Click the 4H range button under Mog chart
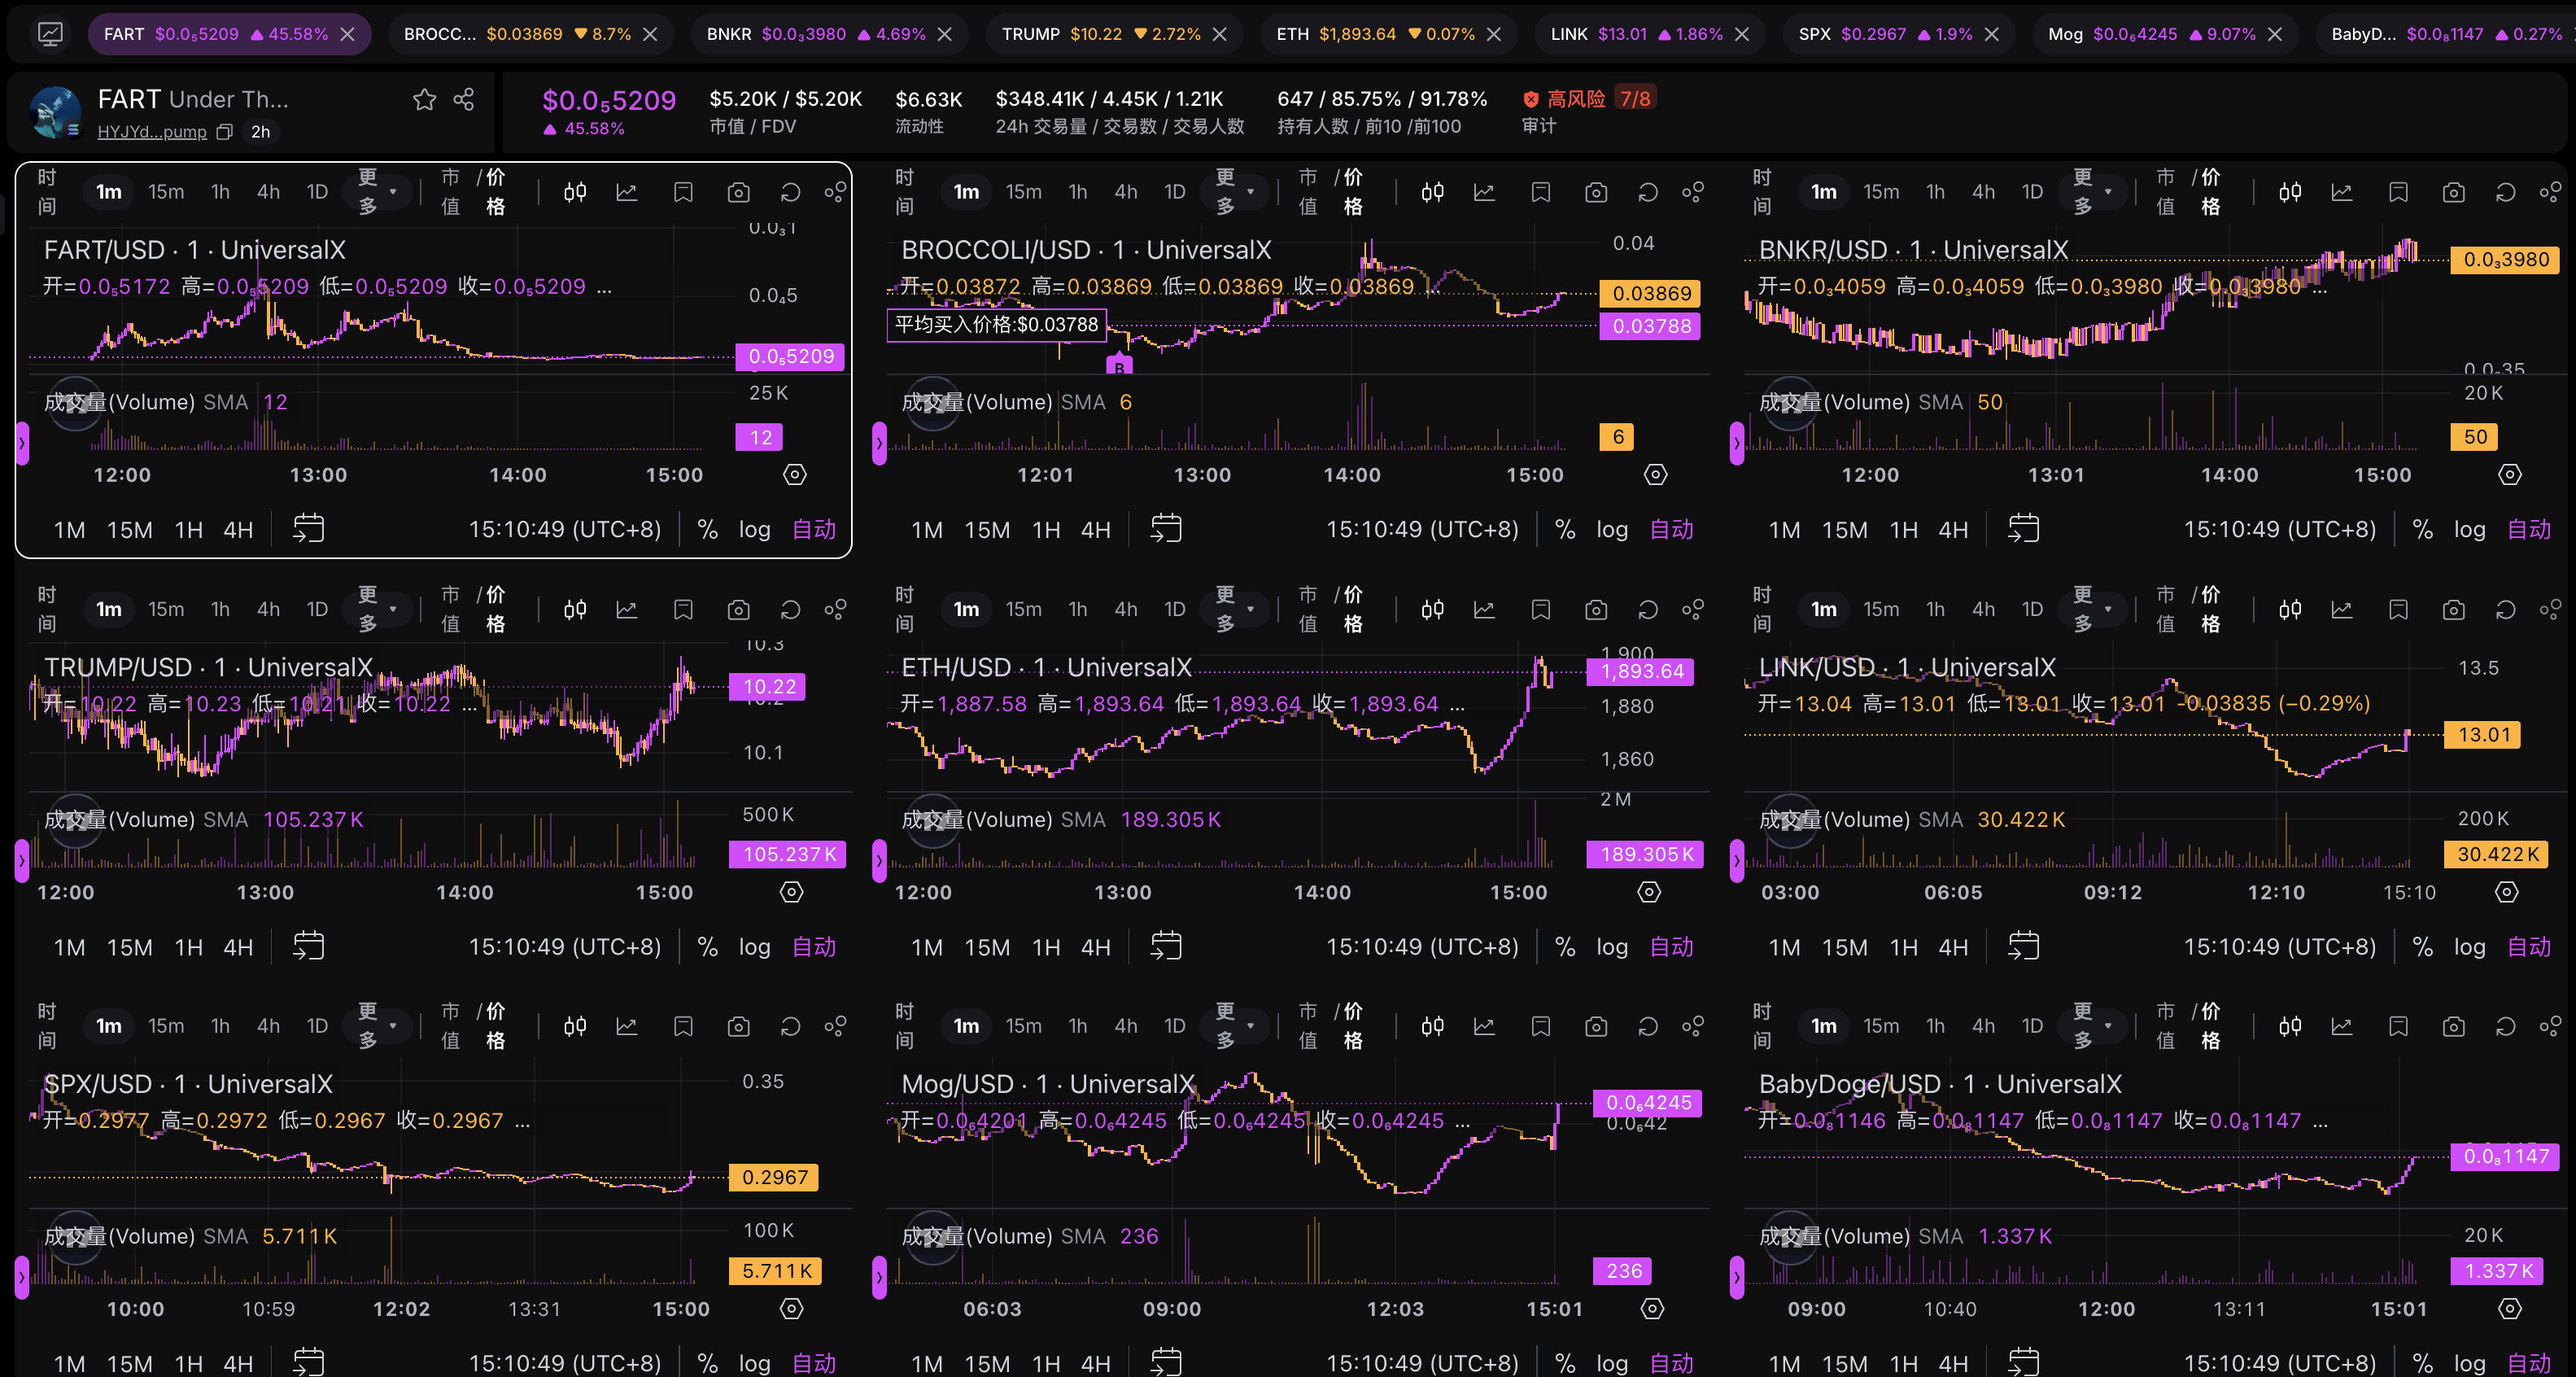Image resolution: width=2576 pixels, height=1377 pixels. click(1095, 1363)
